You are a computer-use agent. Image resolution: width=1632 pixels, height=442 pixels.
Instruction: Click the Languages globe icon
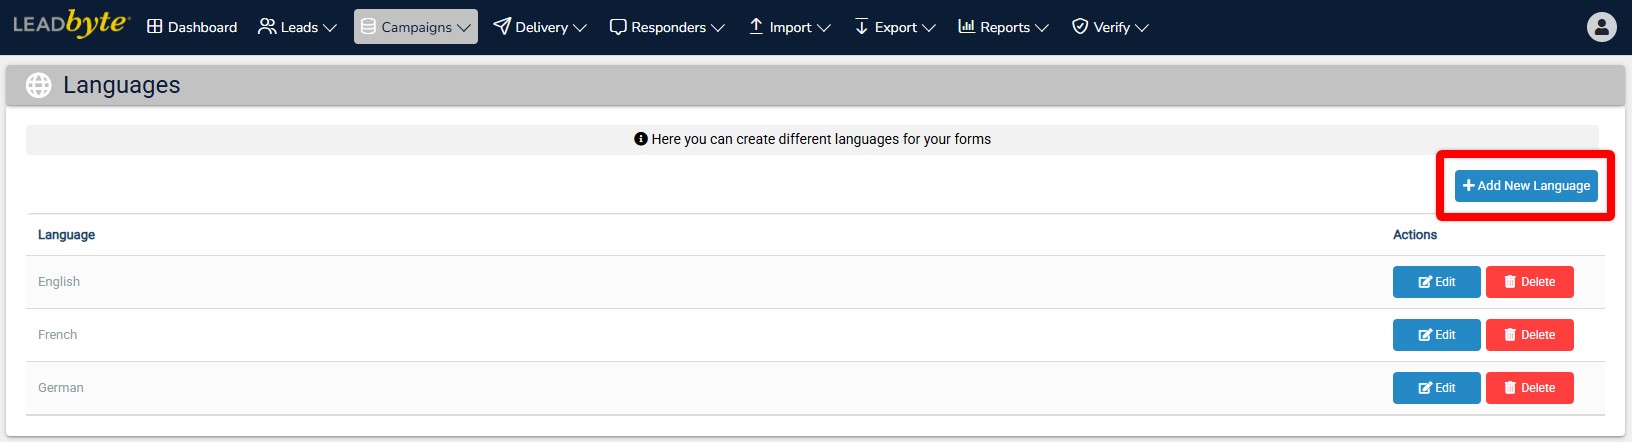39,86
